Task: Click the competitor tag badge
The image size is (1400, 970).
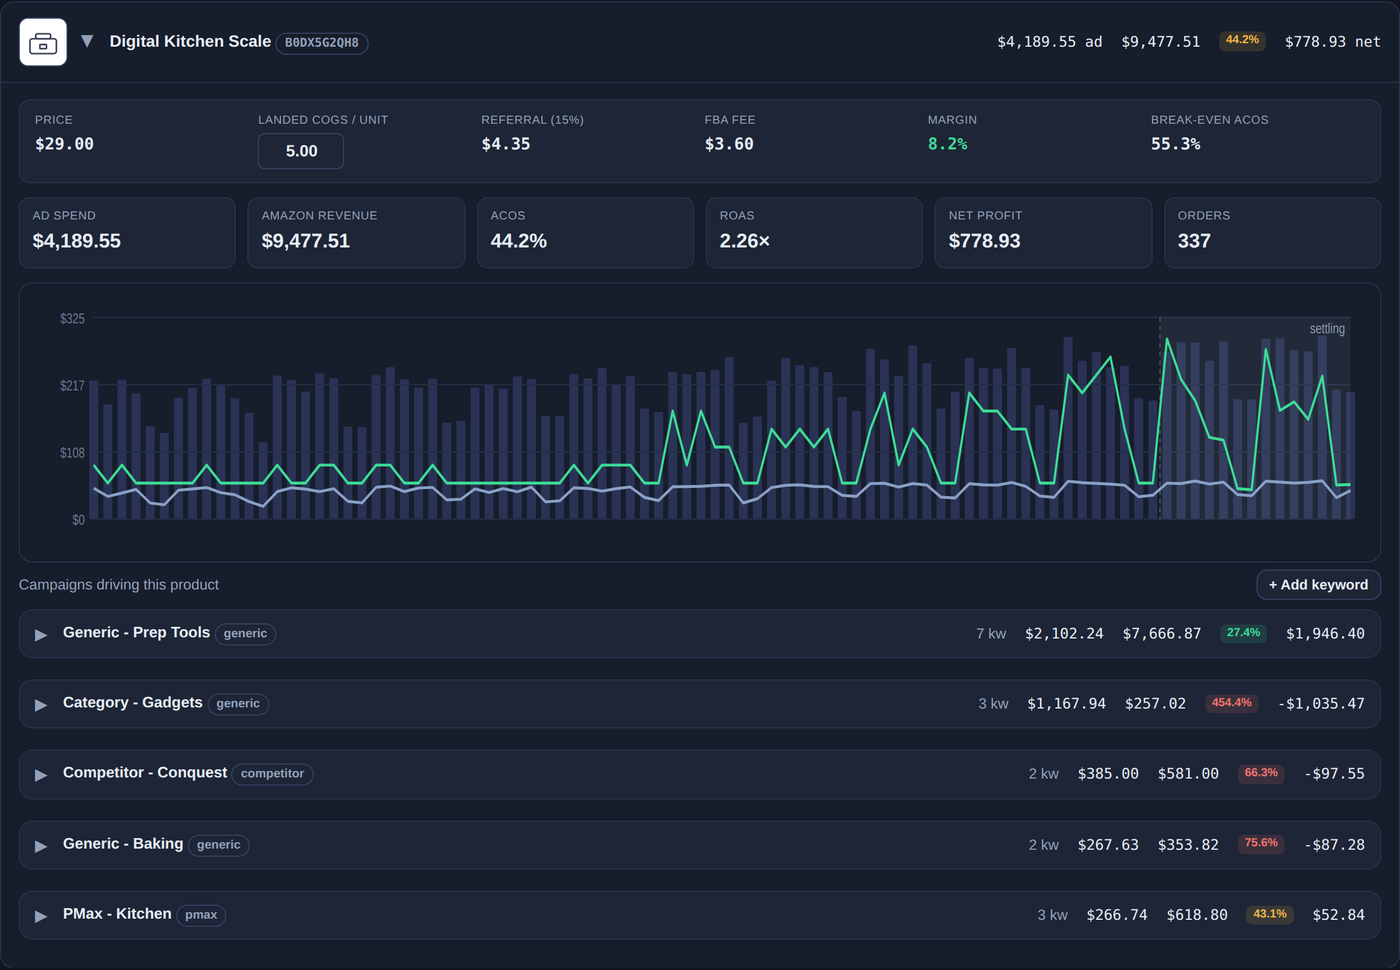Action: pyautogui.click(x=272, y=774)
